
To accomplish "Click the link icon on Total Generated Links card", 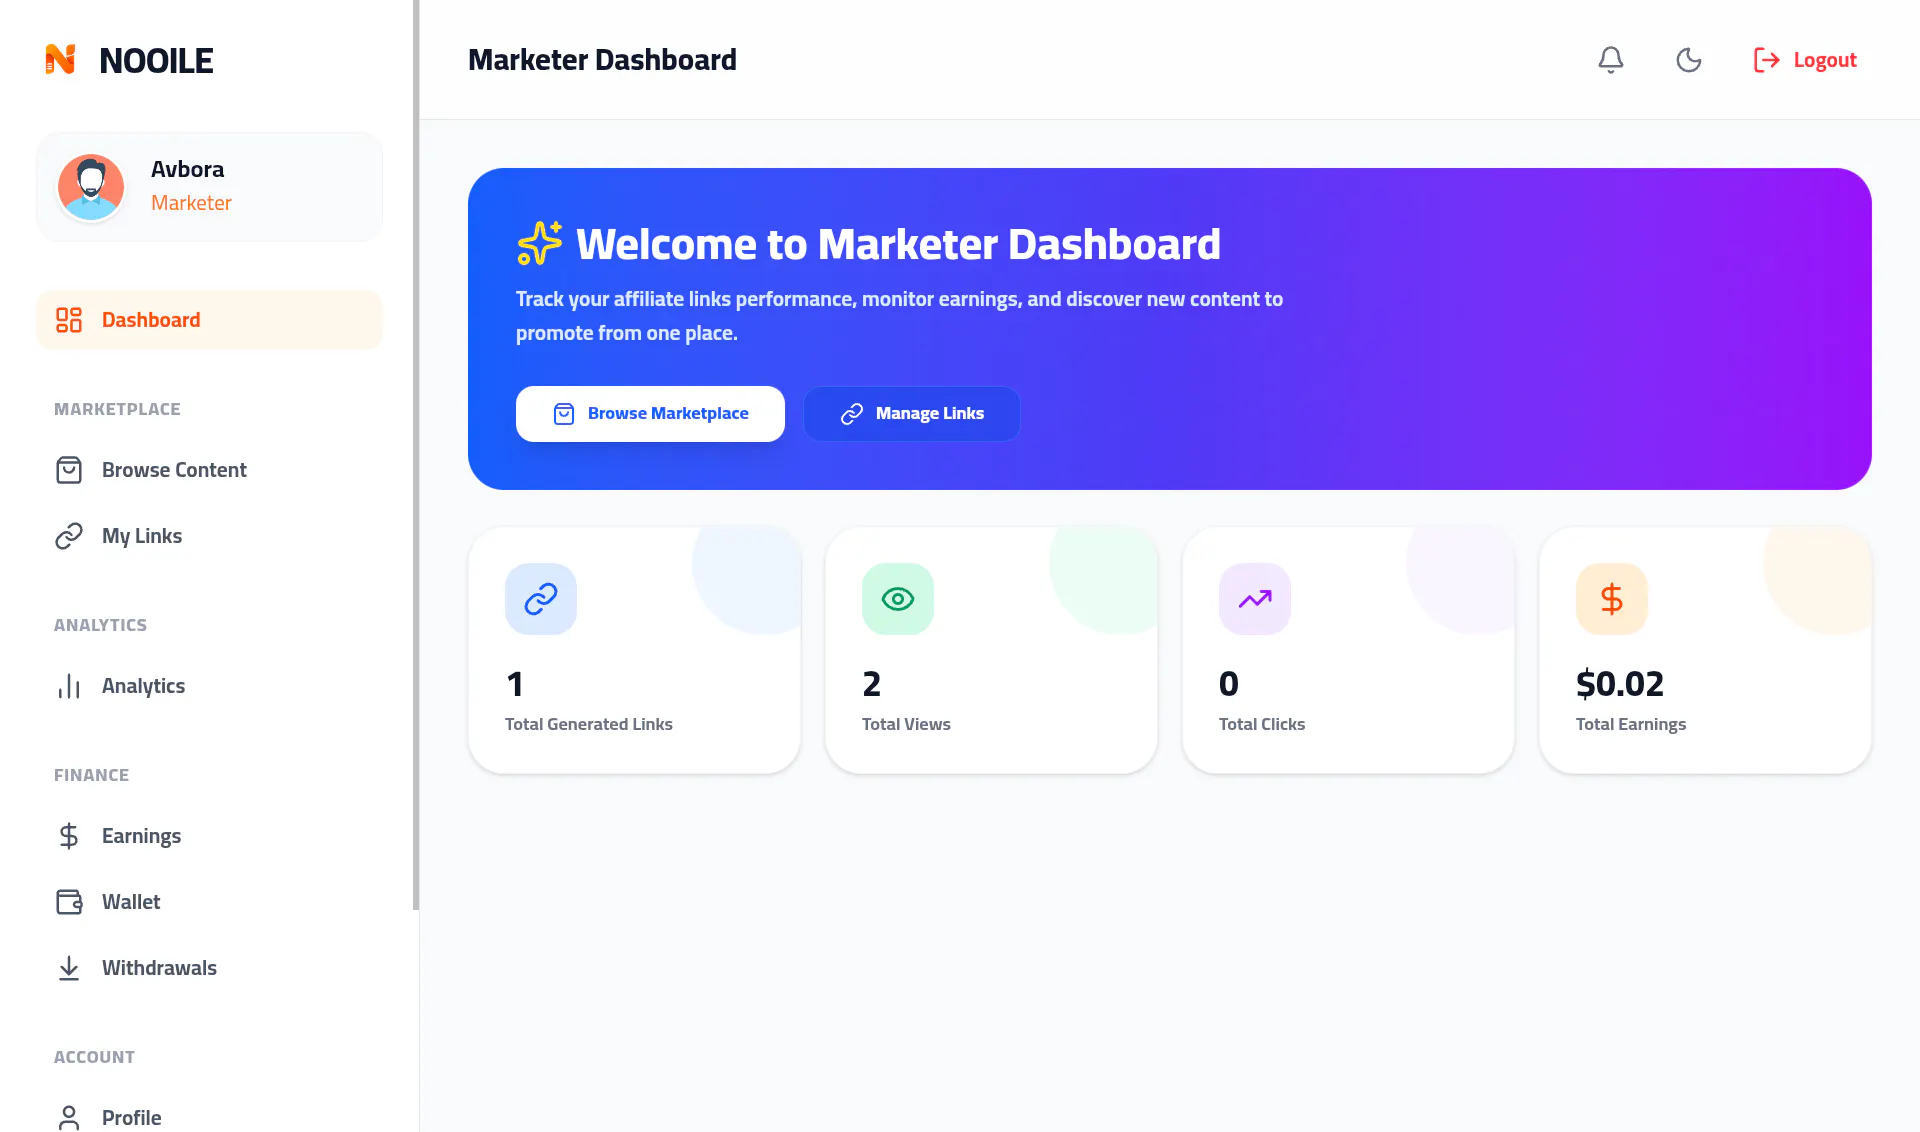I will (x=541, y=599).
